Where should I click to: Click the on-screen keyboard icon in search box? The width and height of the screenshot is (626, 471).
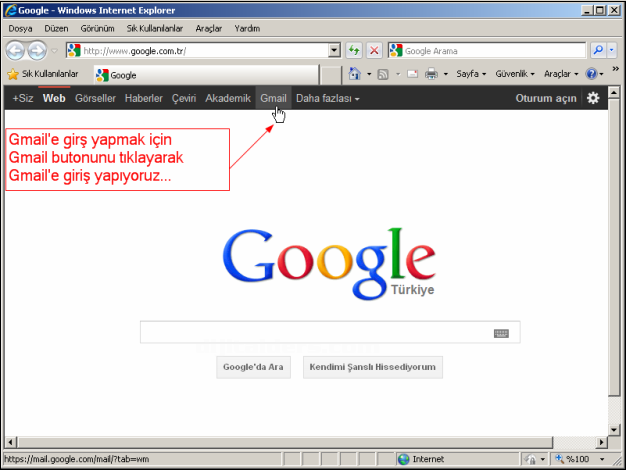pos(501,333)
